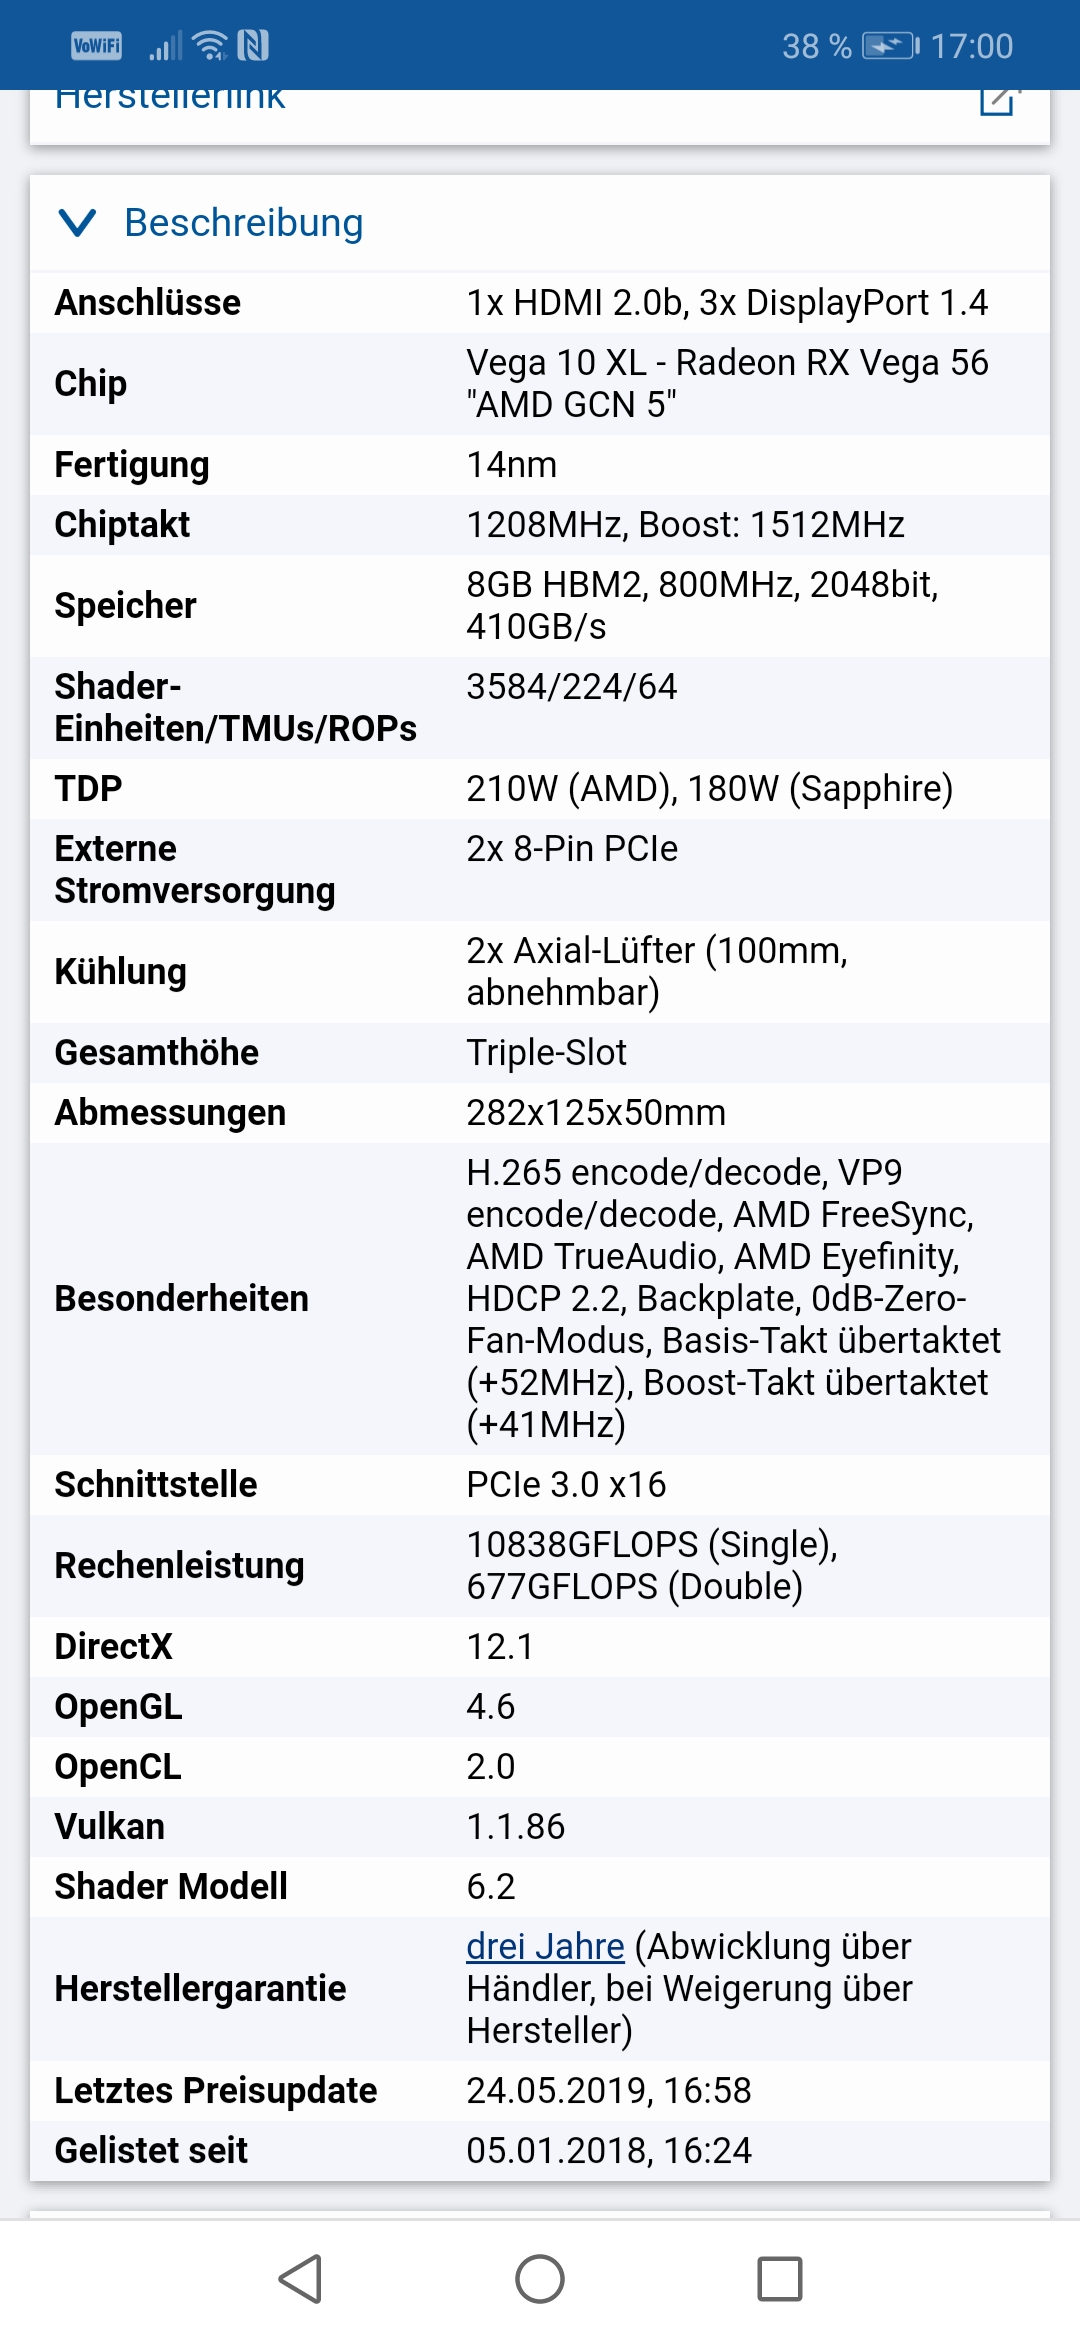The width and height of the screenshot is (1080, 2340).
Task: Tap the mobile signal strength icon
Action: click(166, 46)
